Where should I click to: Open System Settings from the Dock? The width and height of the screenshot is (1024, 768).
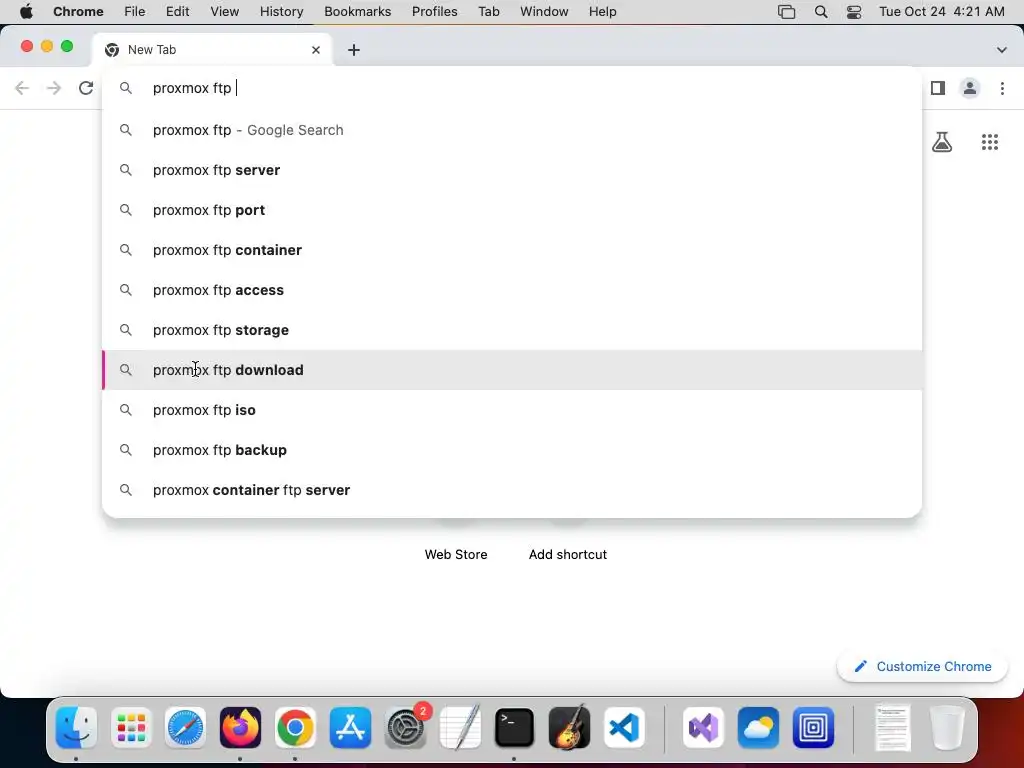pyautogui.click(x=406, y=727)
